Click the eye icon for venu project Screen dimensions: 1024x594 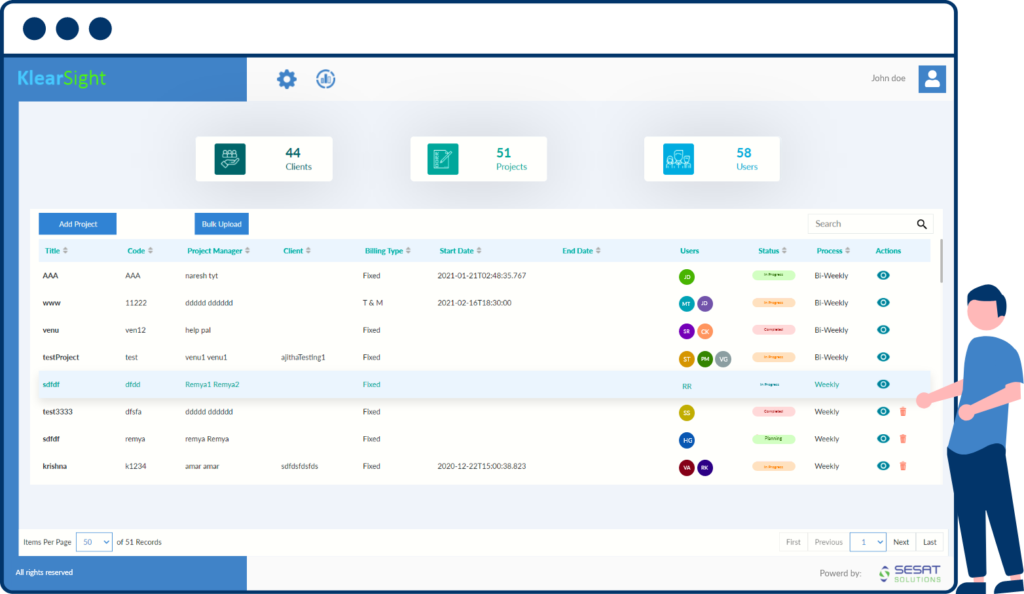click(x=883, y=330)
